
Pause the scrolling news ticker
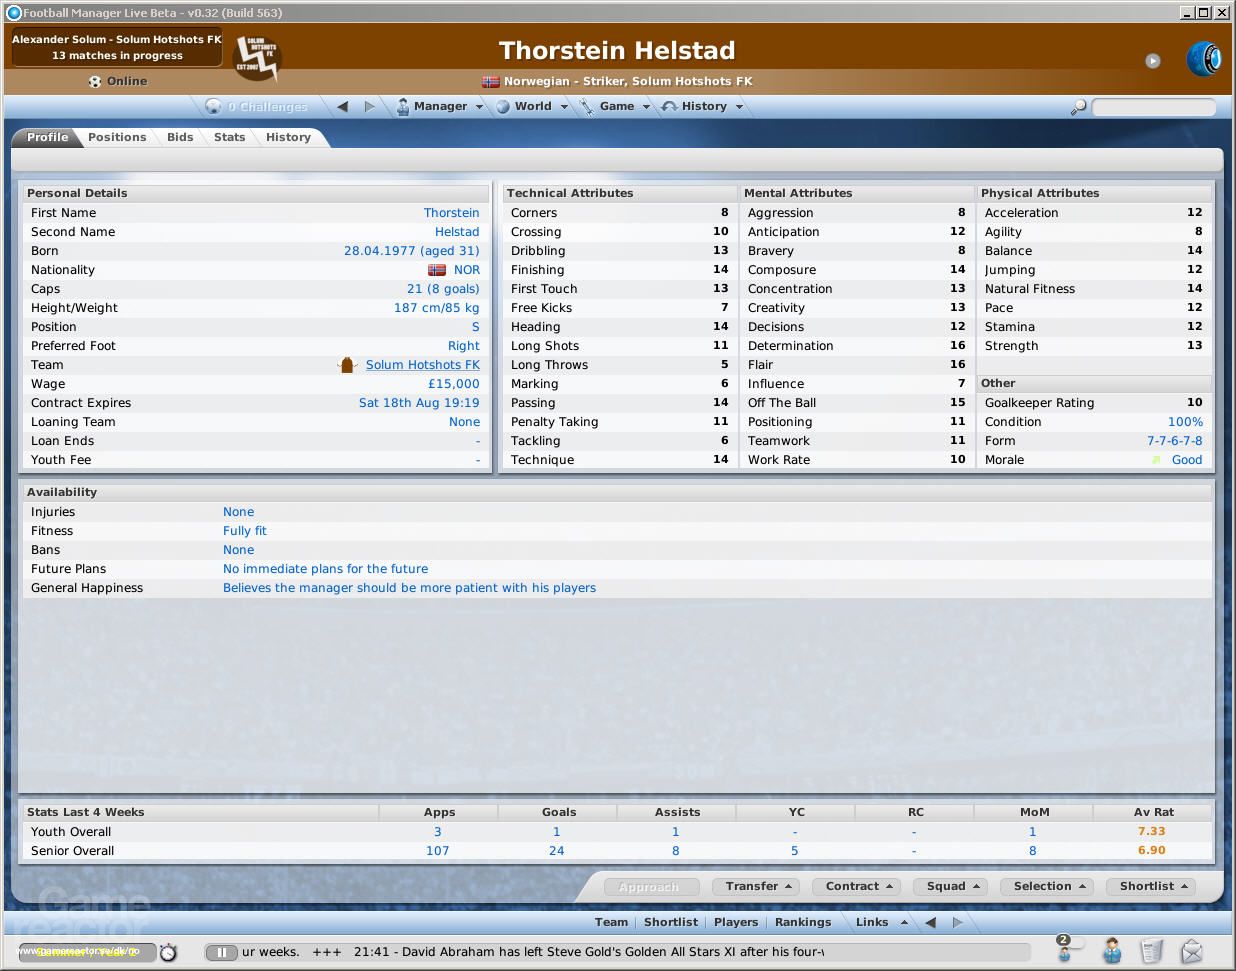221,953
